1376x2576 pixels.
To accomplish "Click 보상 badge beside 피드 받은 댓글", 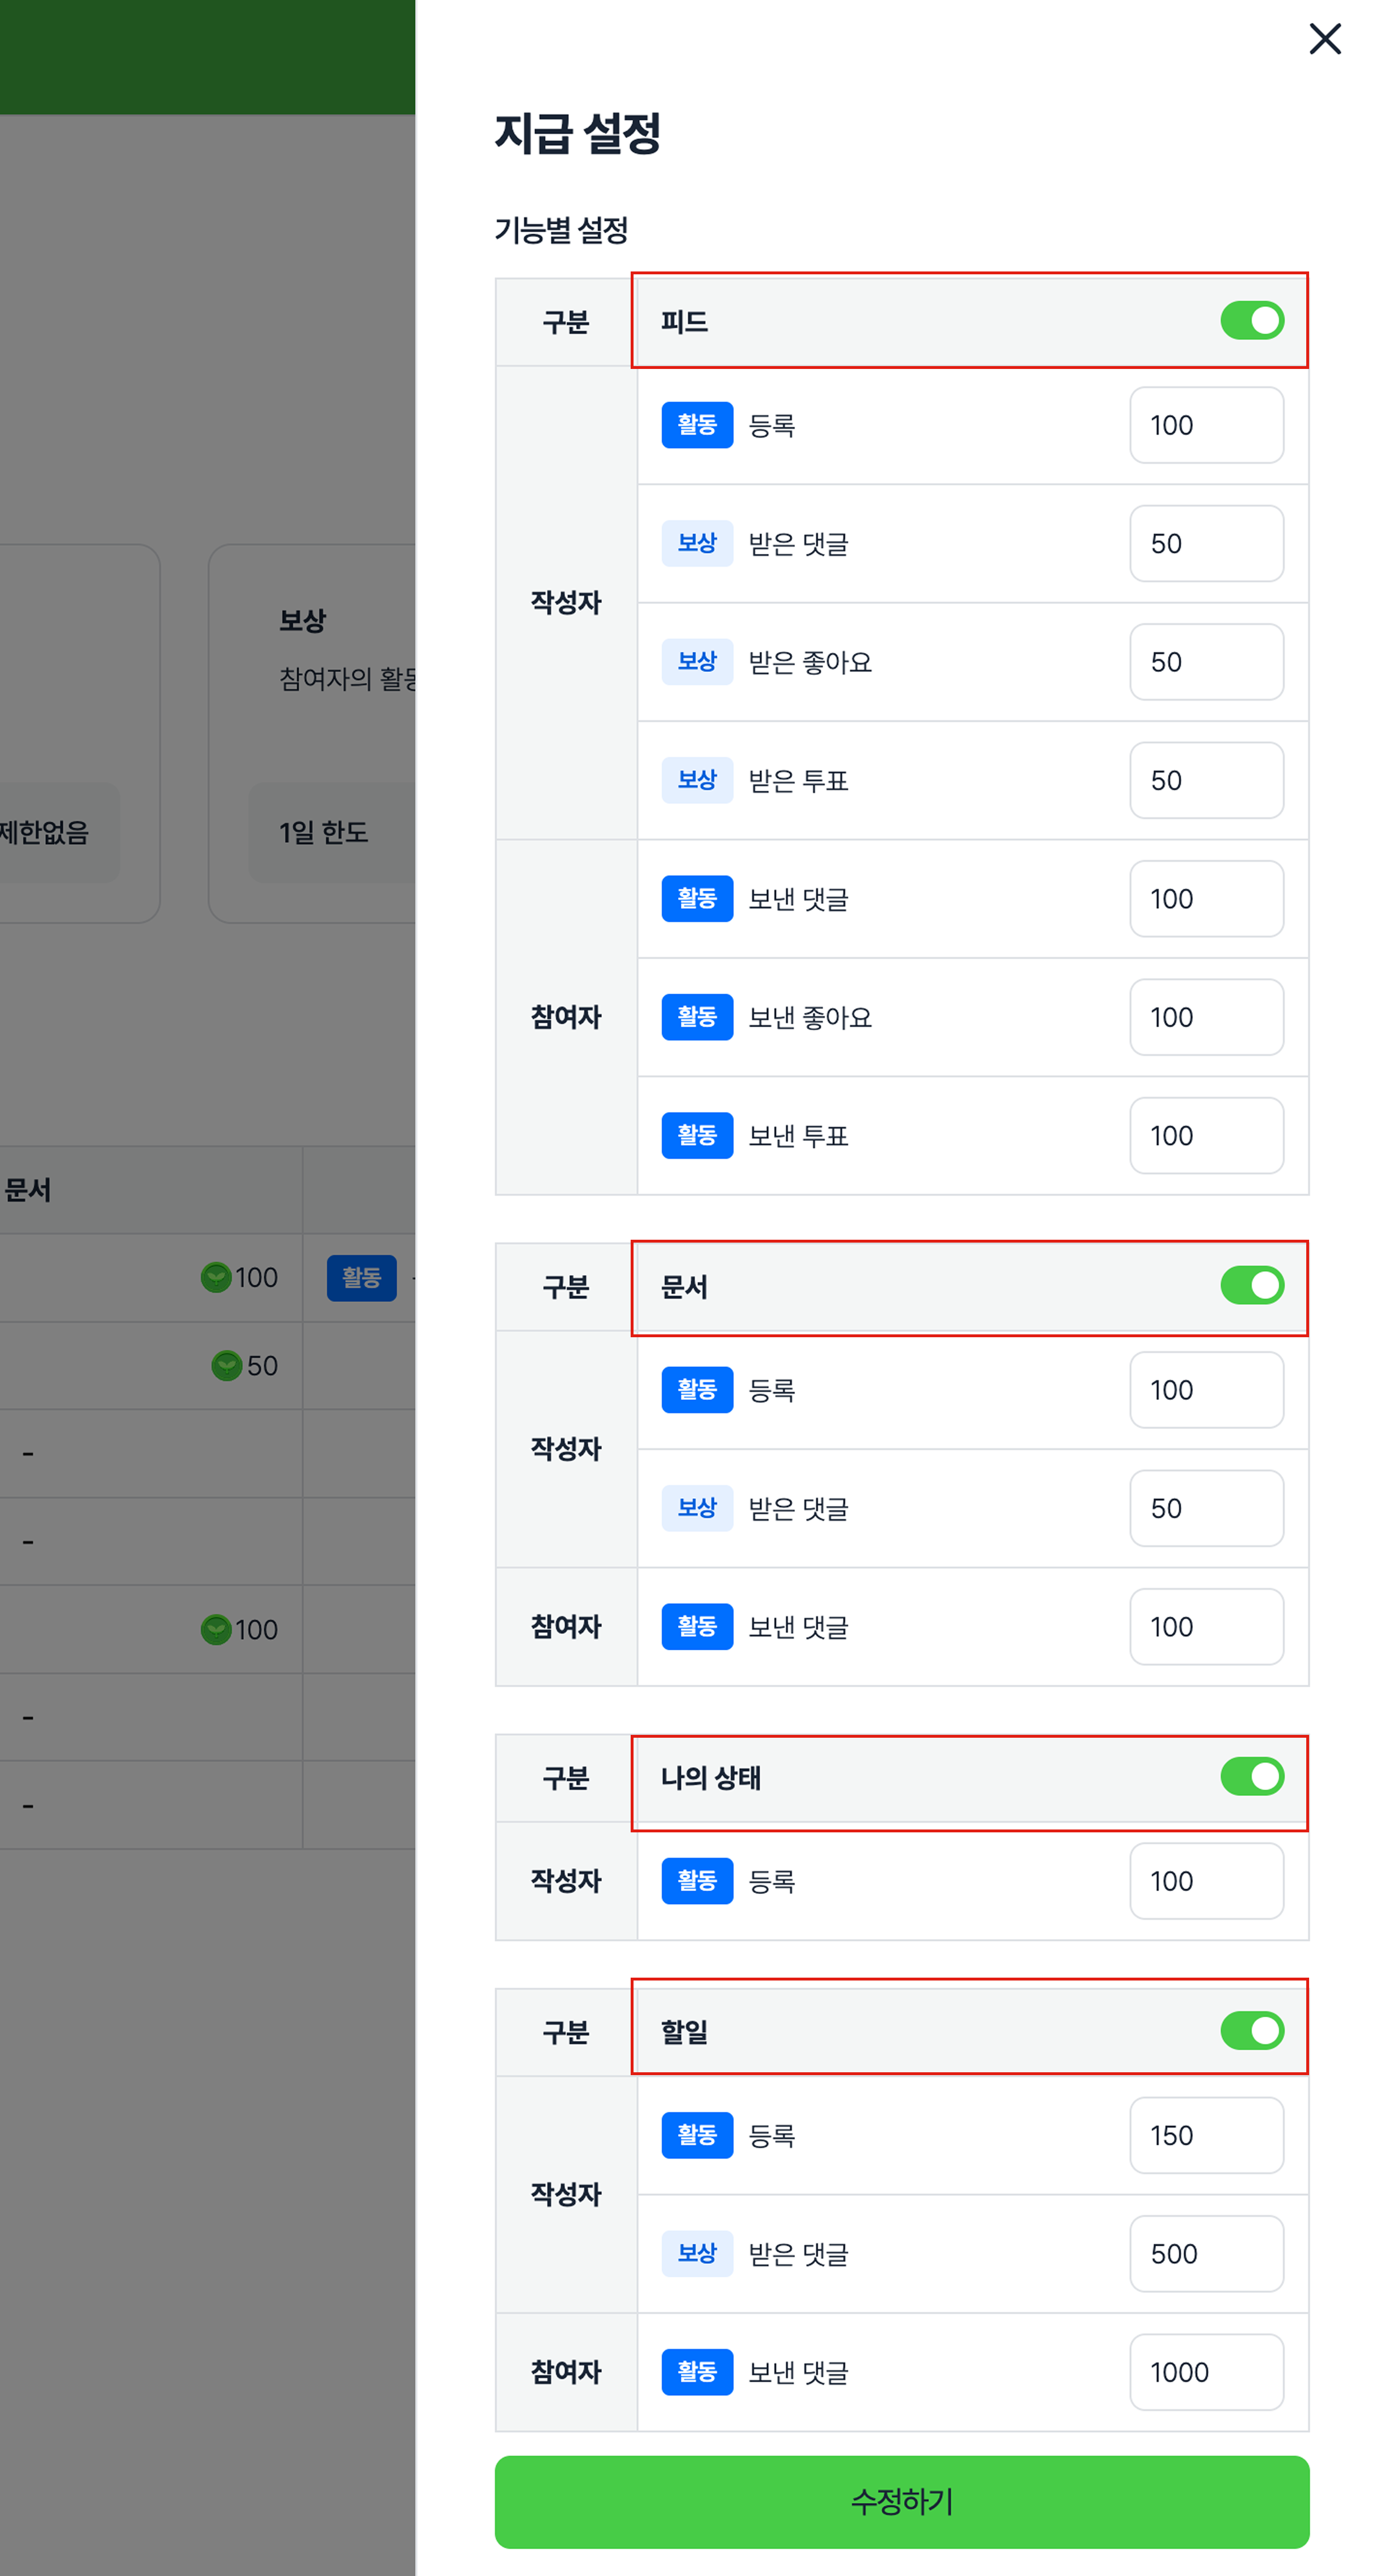I will pos(697,543).
